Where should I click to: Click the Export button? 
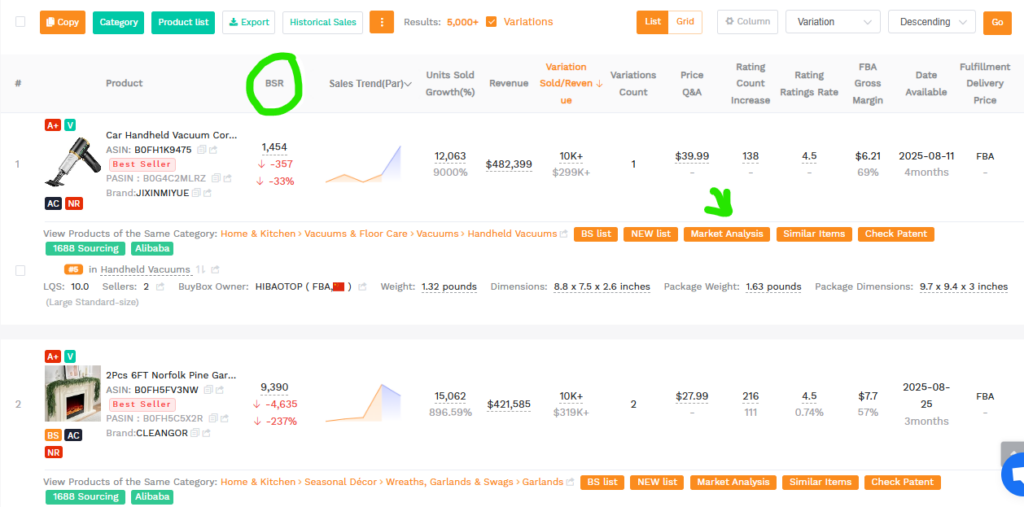pos(248,21)
